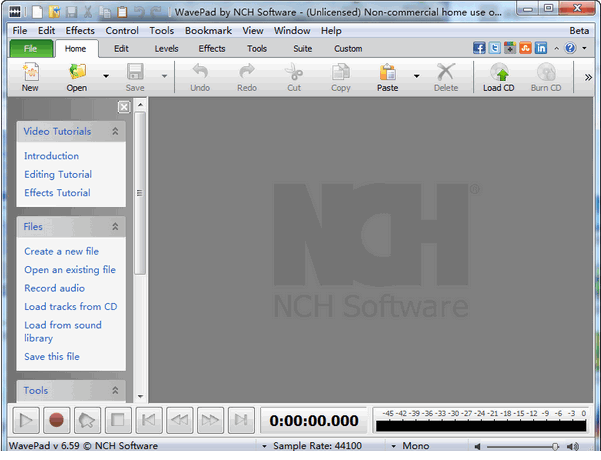Stop playback with the square Stop button
Screen dimensions: 601x460
(x=118, y=420)
